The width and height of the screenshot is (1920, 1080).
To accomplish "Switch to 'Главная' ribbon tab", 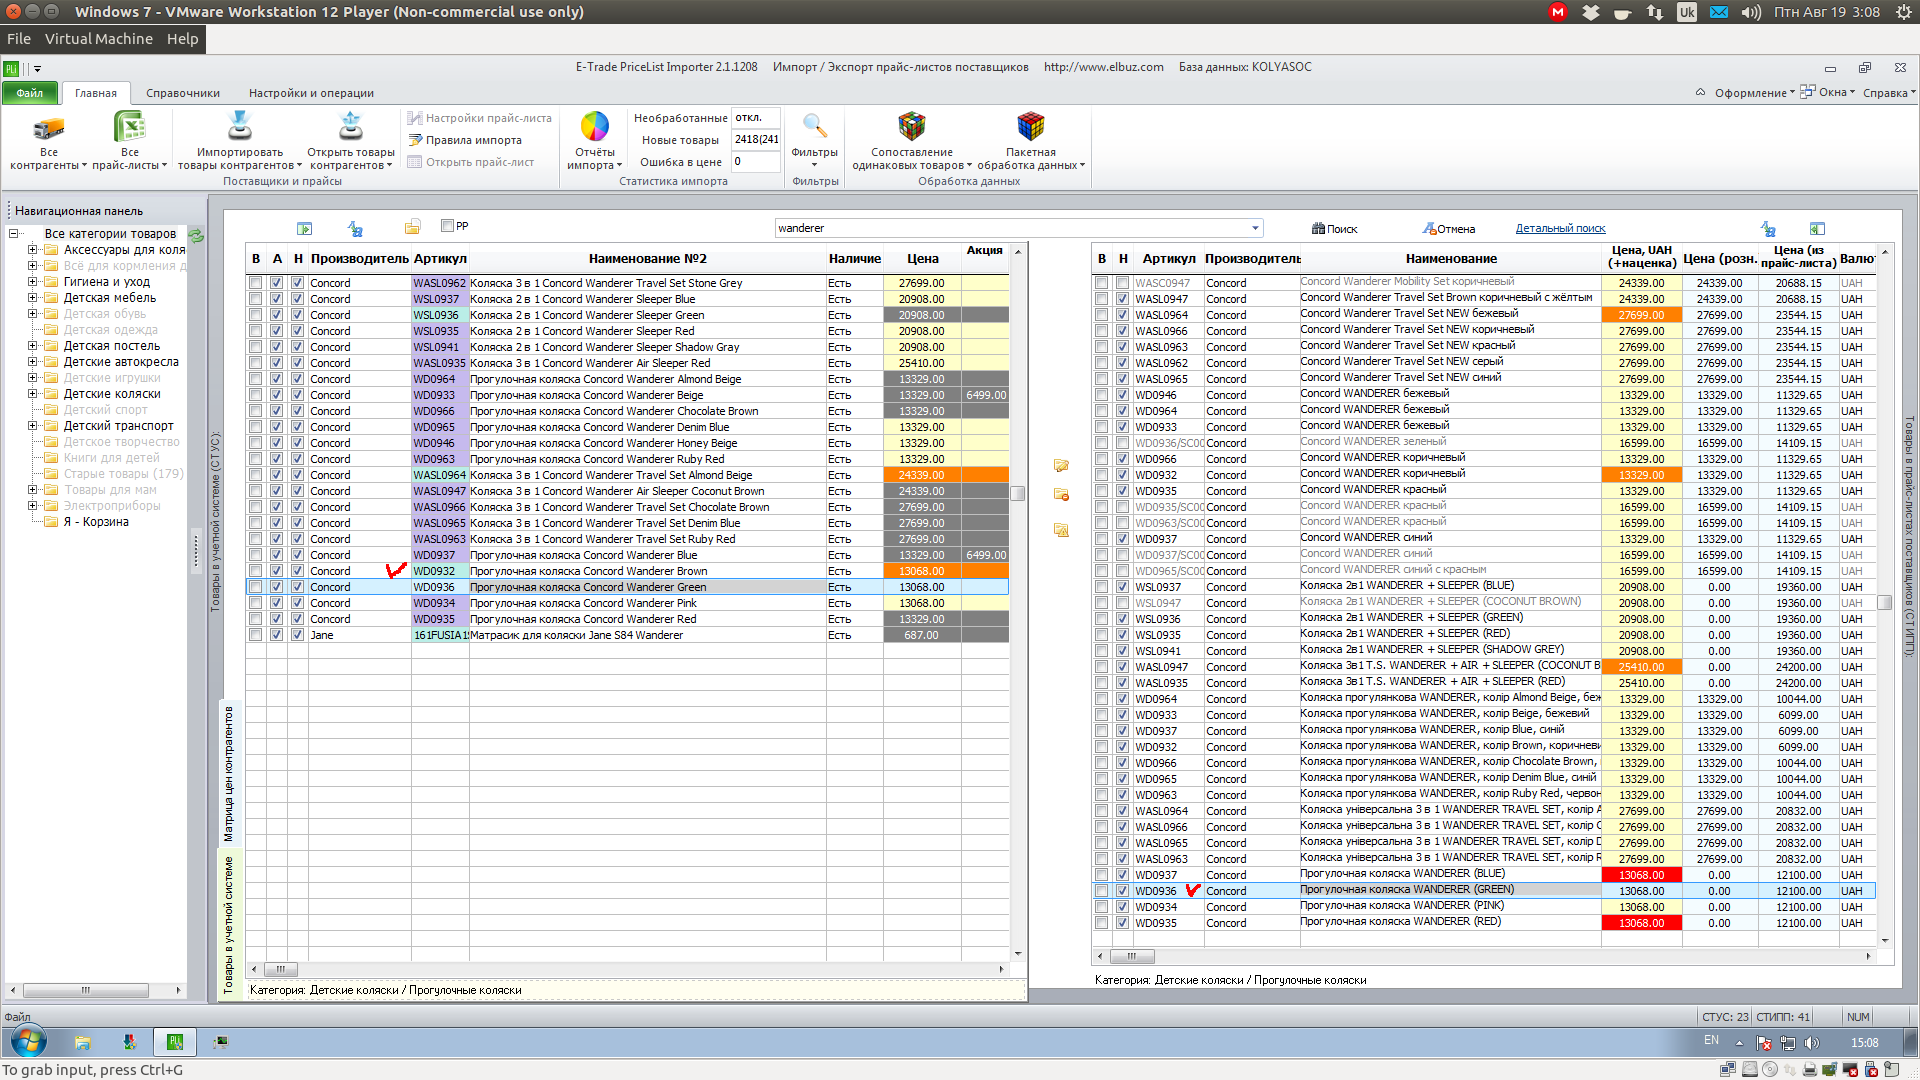I will coord(96,93).
